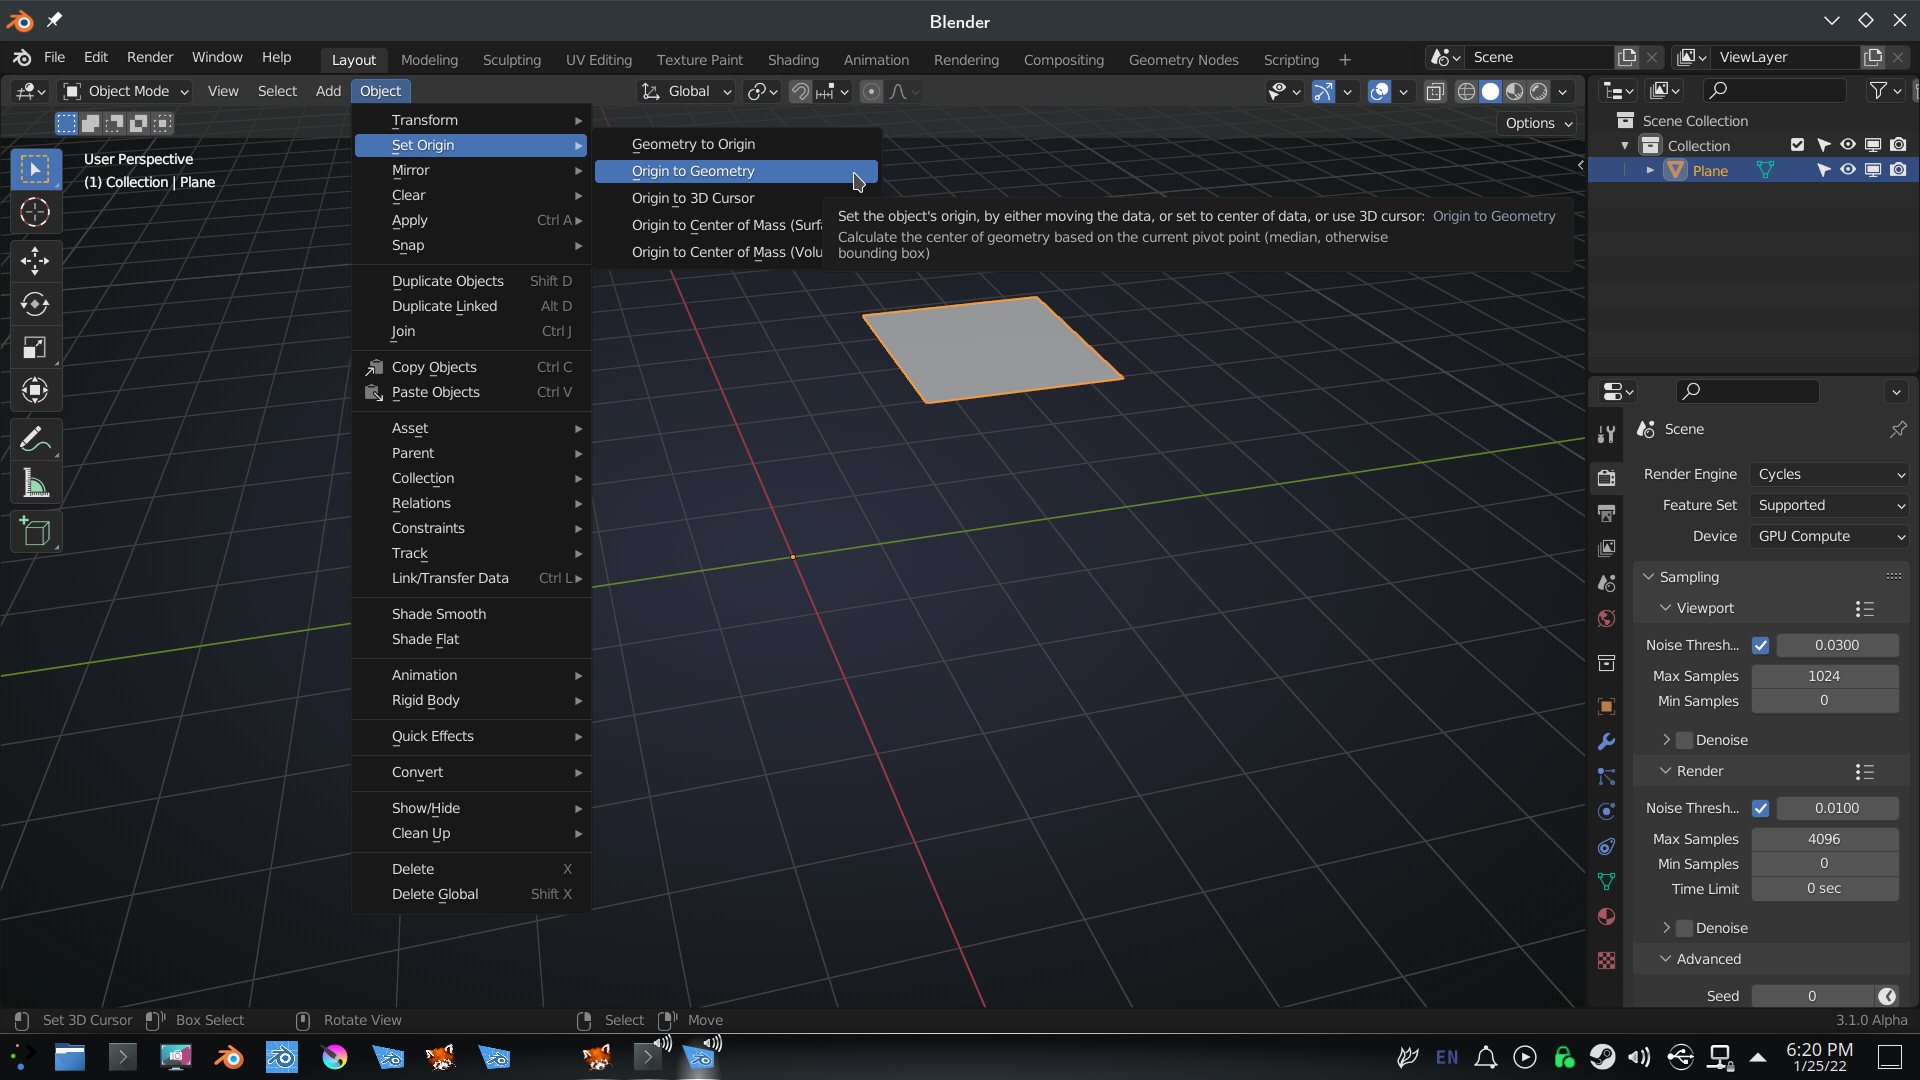
Task: Select the Measure ruler tool
Action: [x=35, y=485]
